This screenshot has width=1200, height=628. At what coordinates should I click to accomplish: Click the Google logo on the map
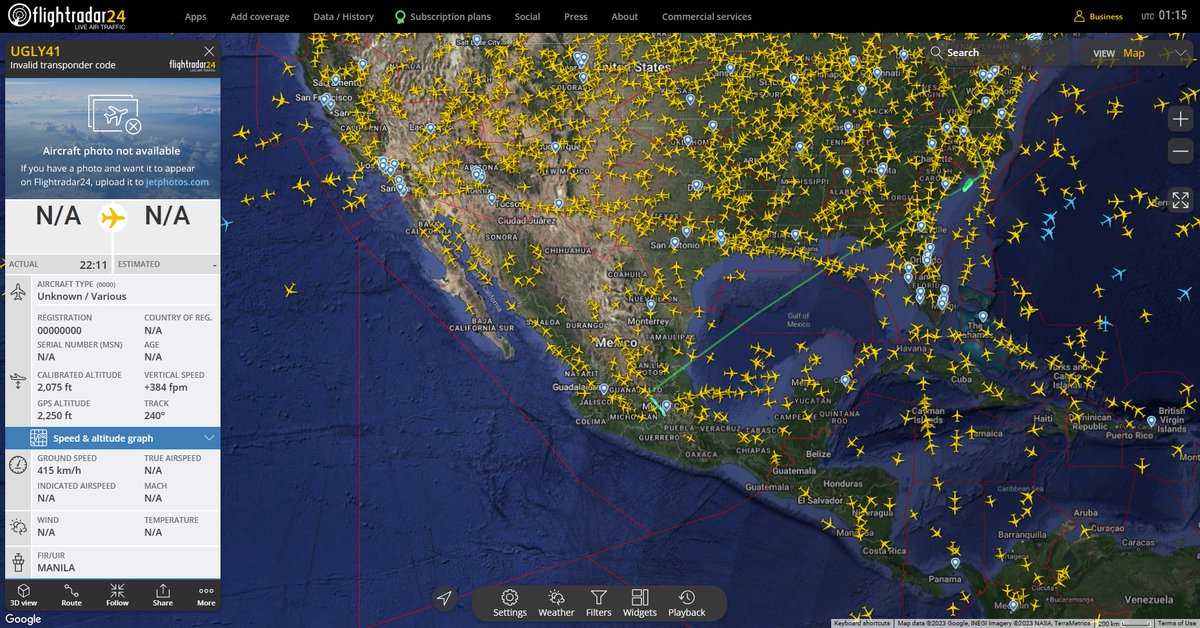click(x=21, y=619)
